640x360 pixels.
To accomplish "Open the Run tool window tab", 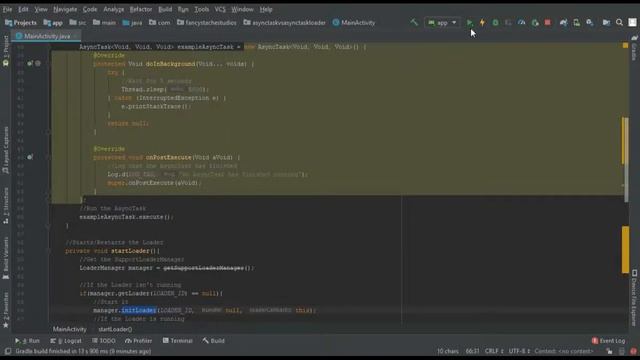I will (x=27, y=340).
